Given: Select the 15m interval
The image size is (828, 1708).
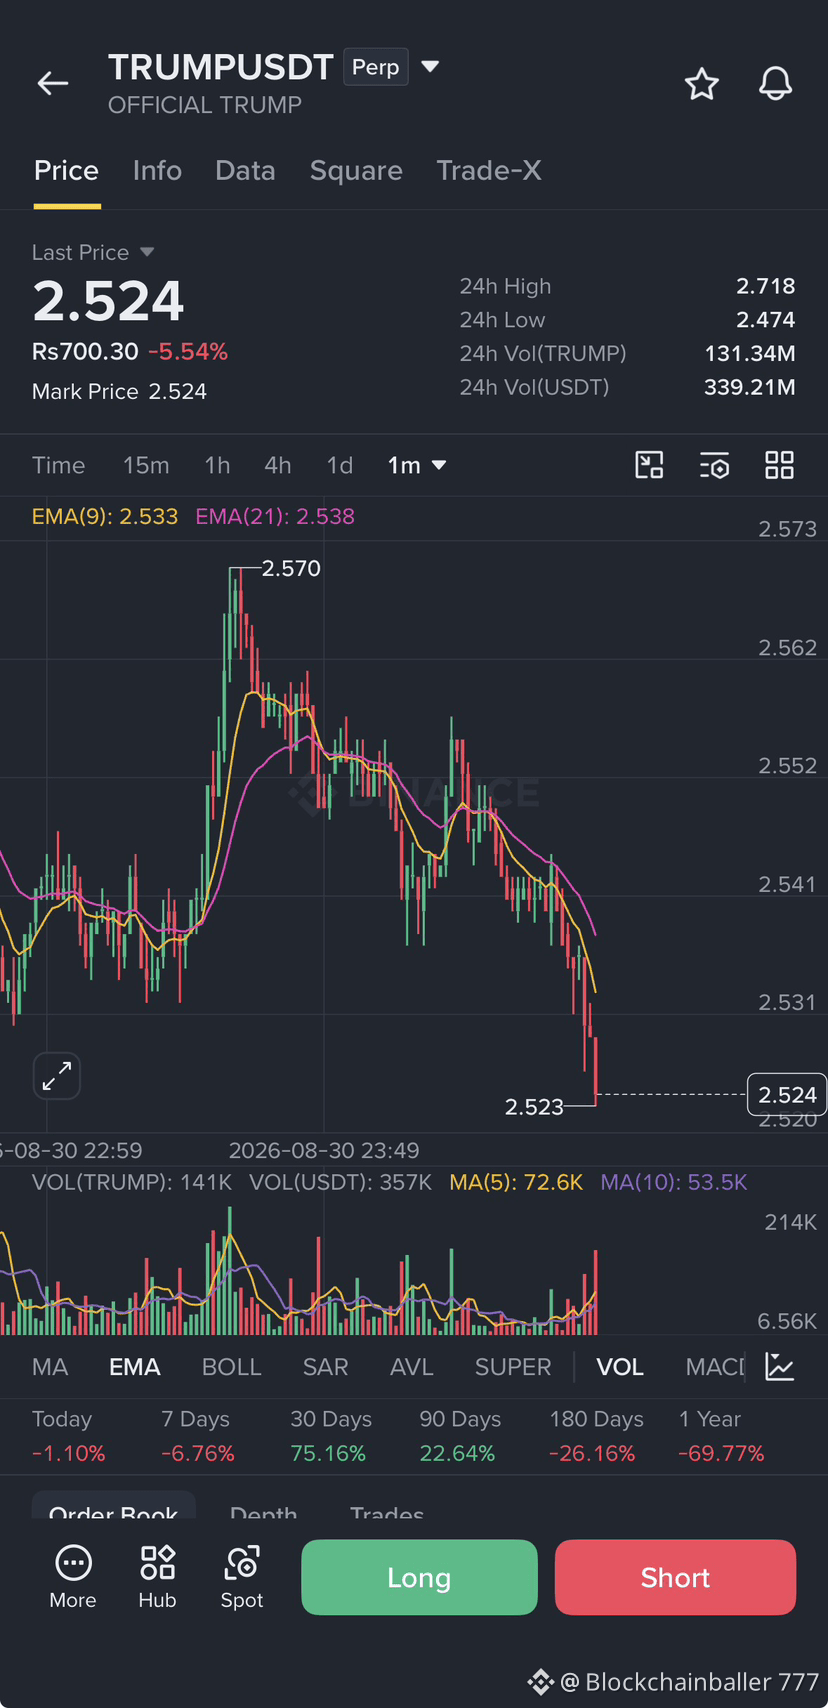Looking at the screenshot, I should [146, 465].
